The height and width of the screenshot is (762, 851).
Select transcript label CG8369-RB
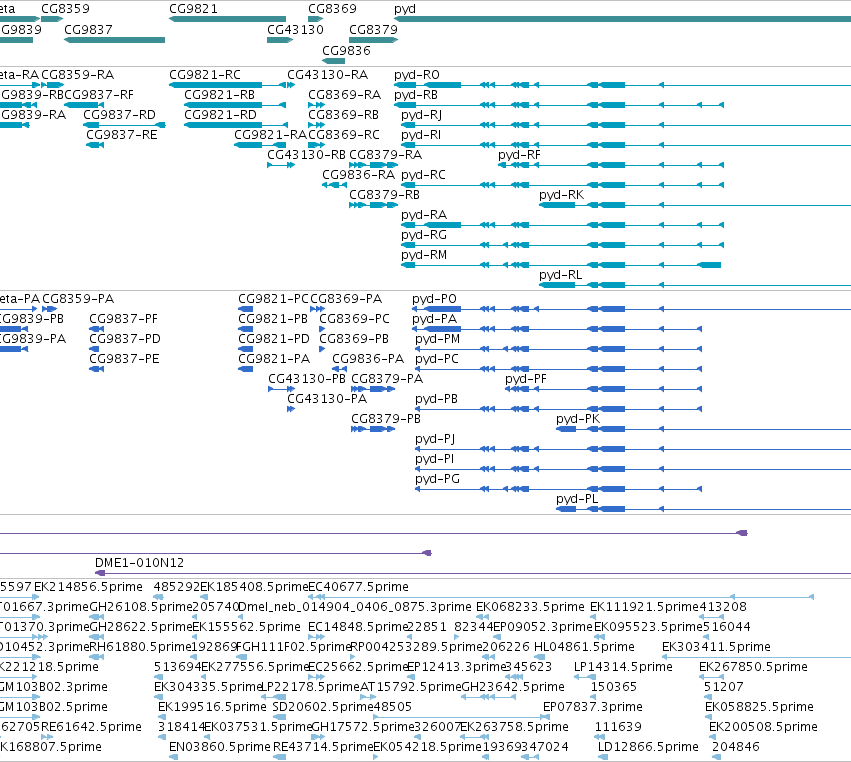pos(343,115)
